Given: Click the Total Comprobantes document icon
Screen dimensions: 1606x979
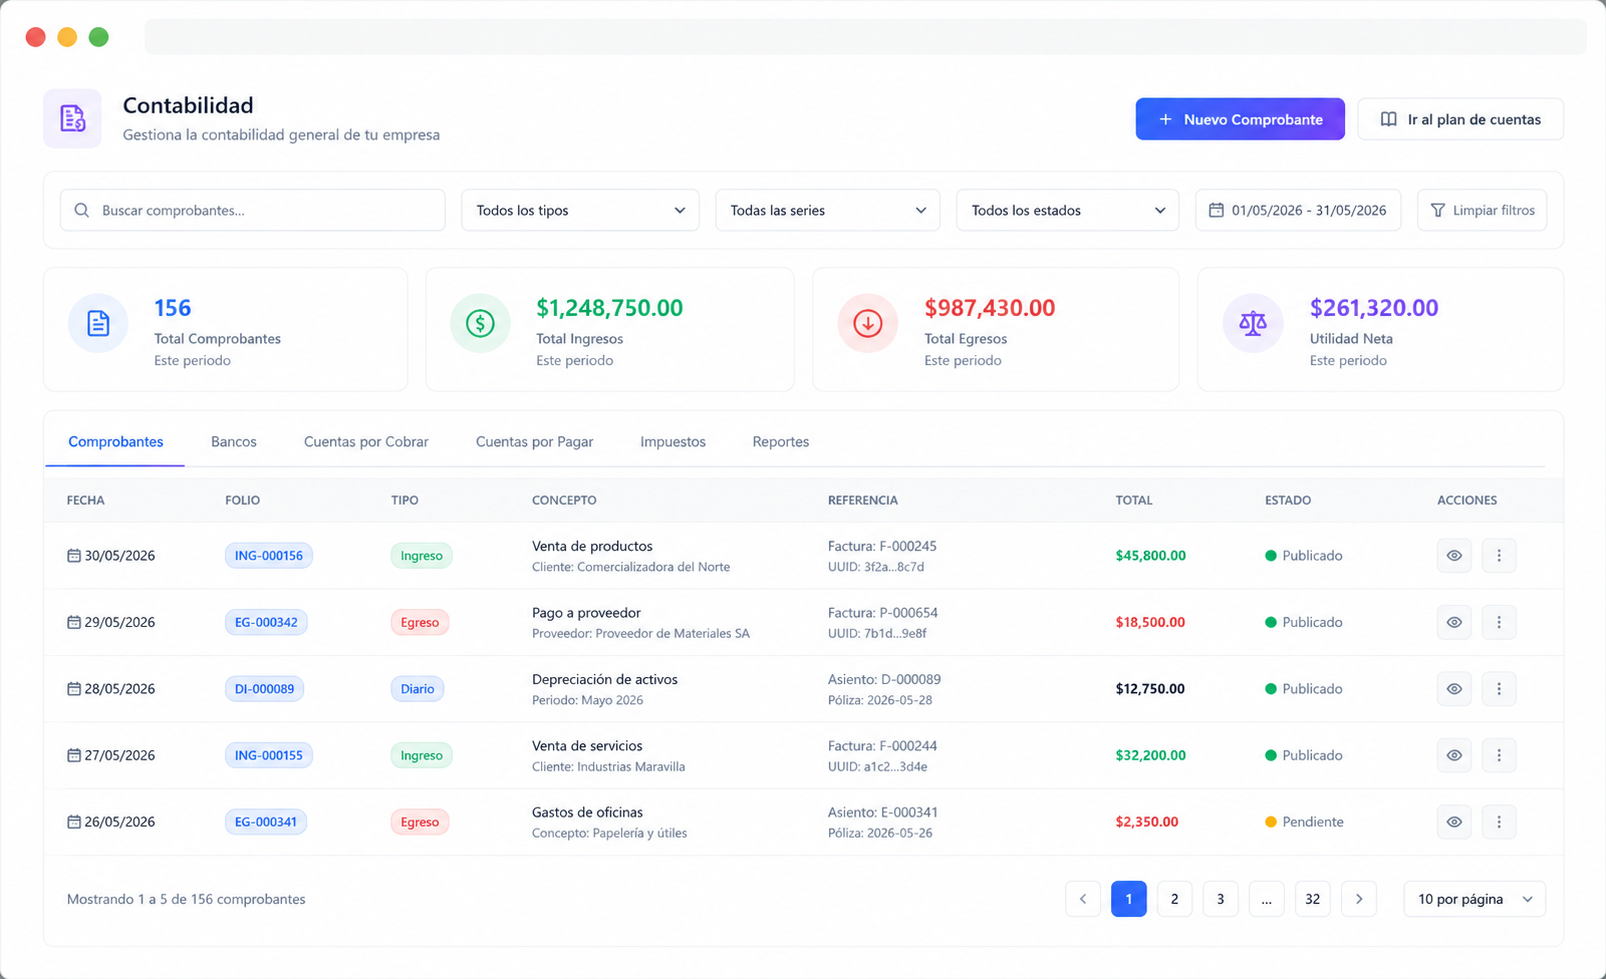Looking at the screenshot, I should point(98,323).
